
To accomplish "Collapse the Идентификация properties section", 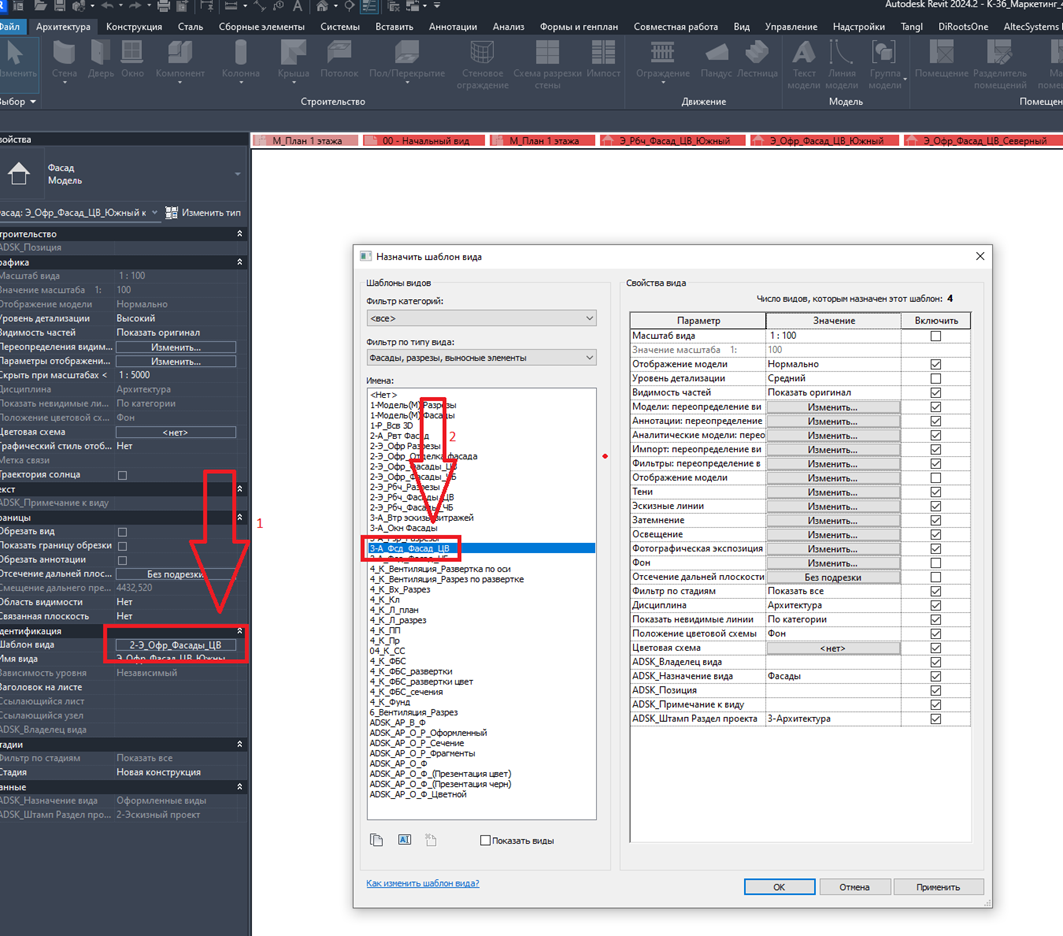I will coord(239,631).
